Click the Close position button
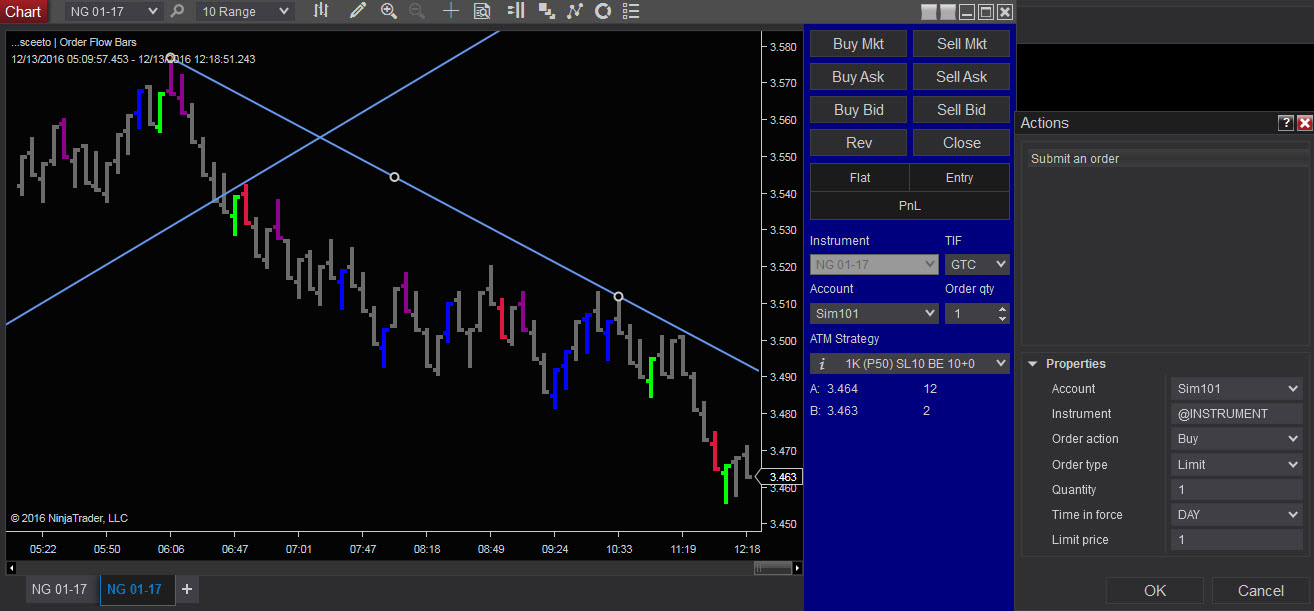The width and height of the screenshot is (1314, 611). (x=962, y=143)
